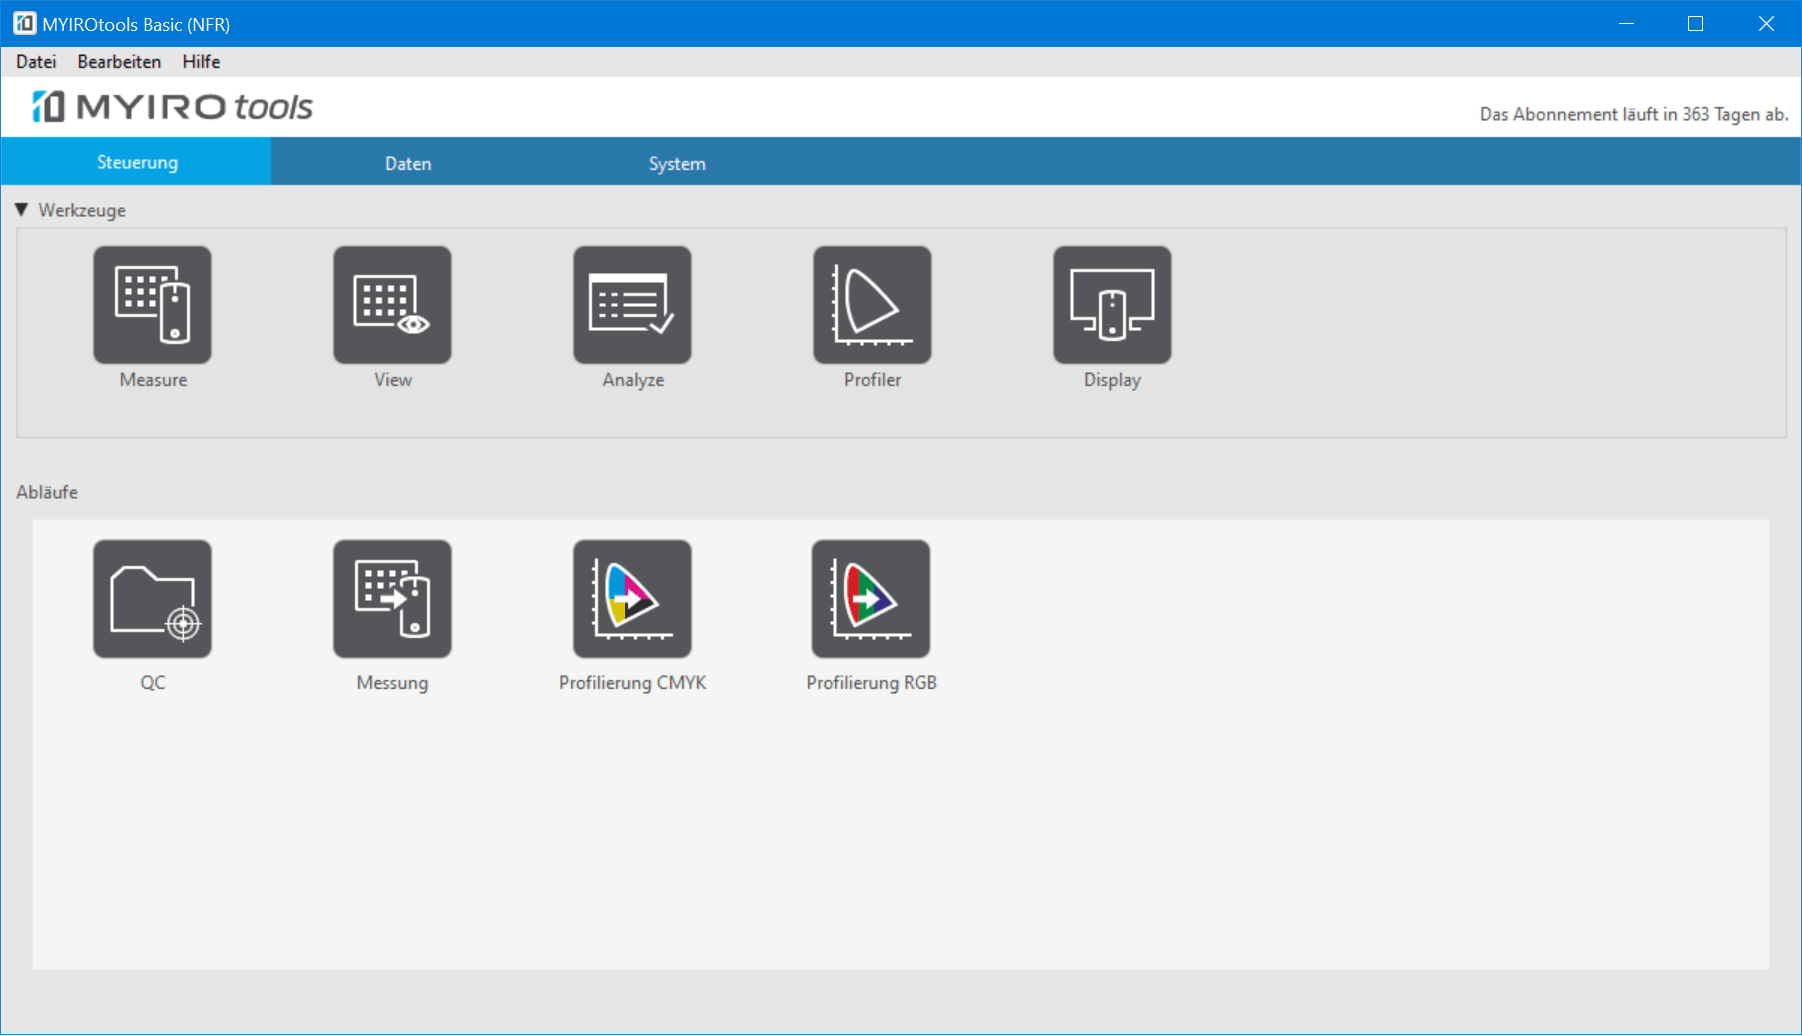Screen dimensions: 1802x1036
Task: Open the Datei menu
Action: [36, 62]
